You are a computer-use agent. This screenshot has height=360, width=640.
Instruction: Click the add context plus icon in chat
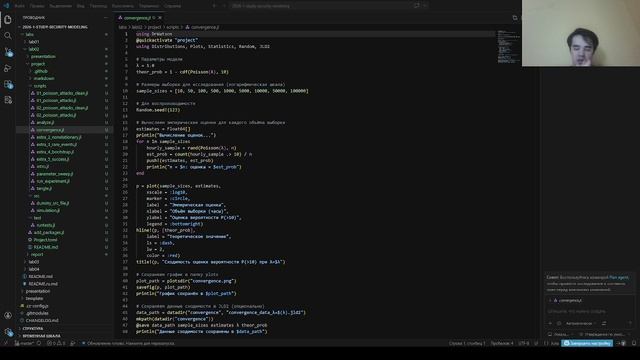[550, 323]
